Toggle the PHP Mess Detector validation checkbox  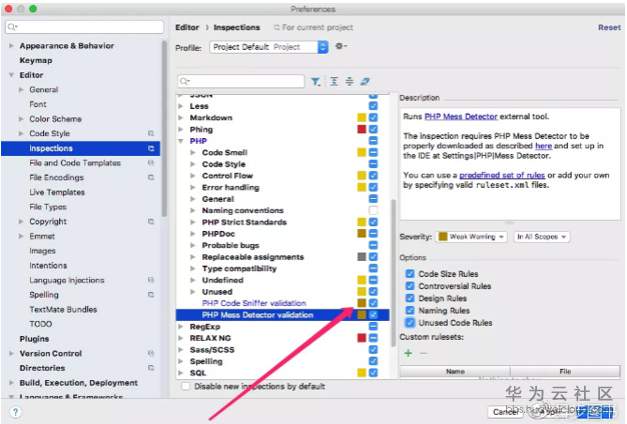[x=373, y=315]
